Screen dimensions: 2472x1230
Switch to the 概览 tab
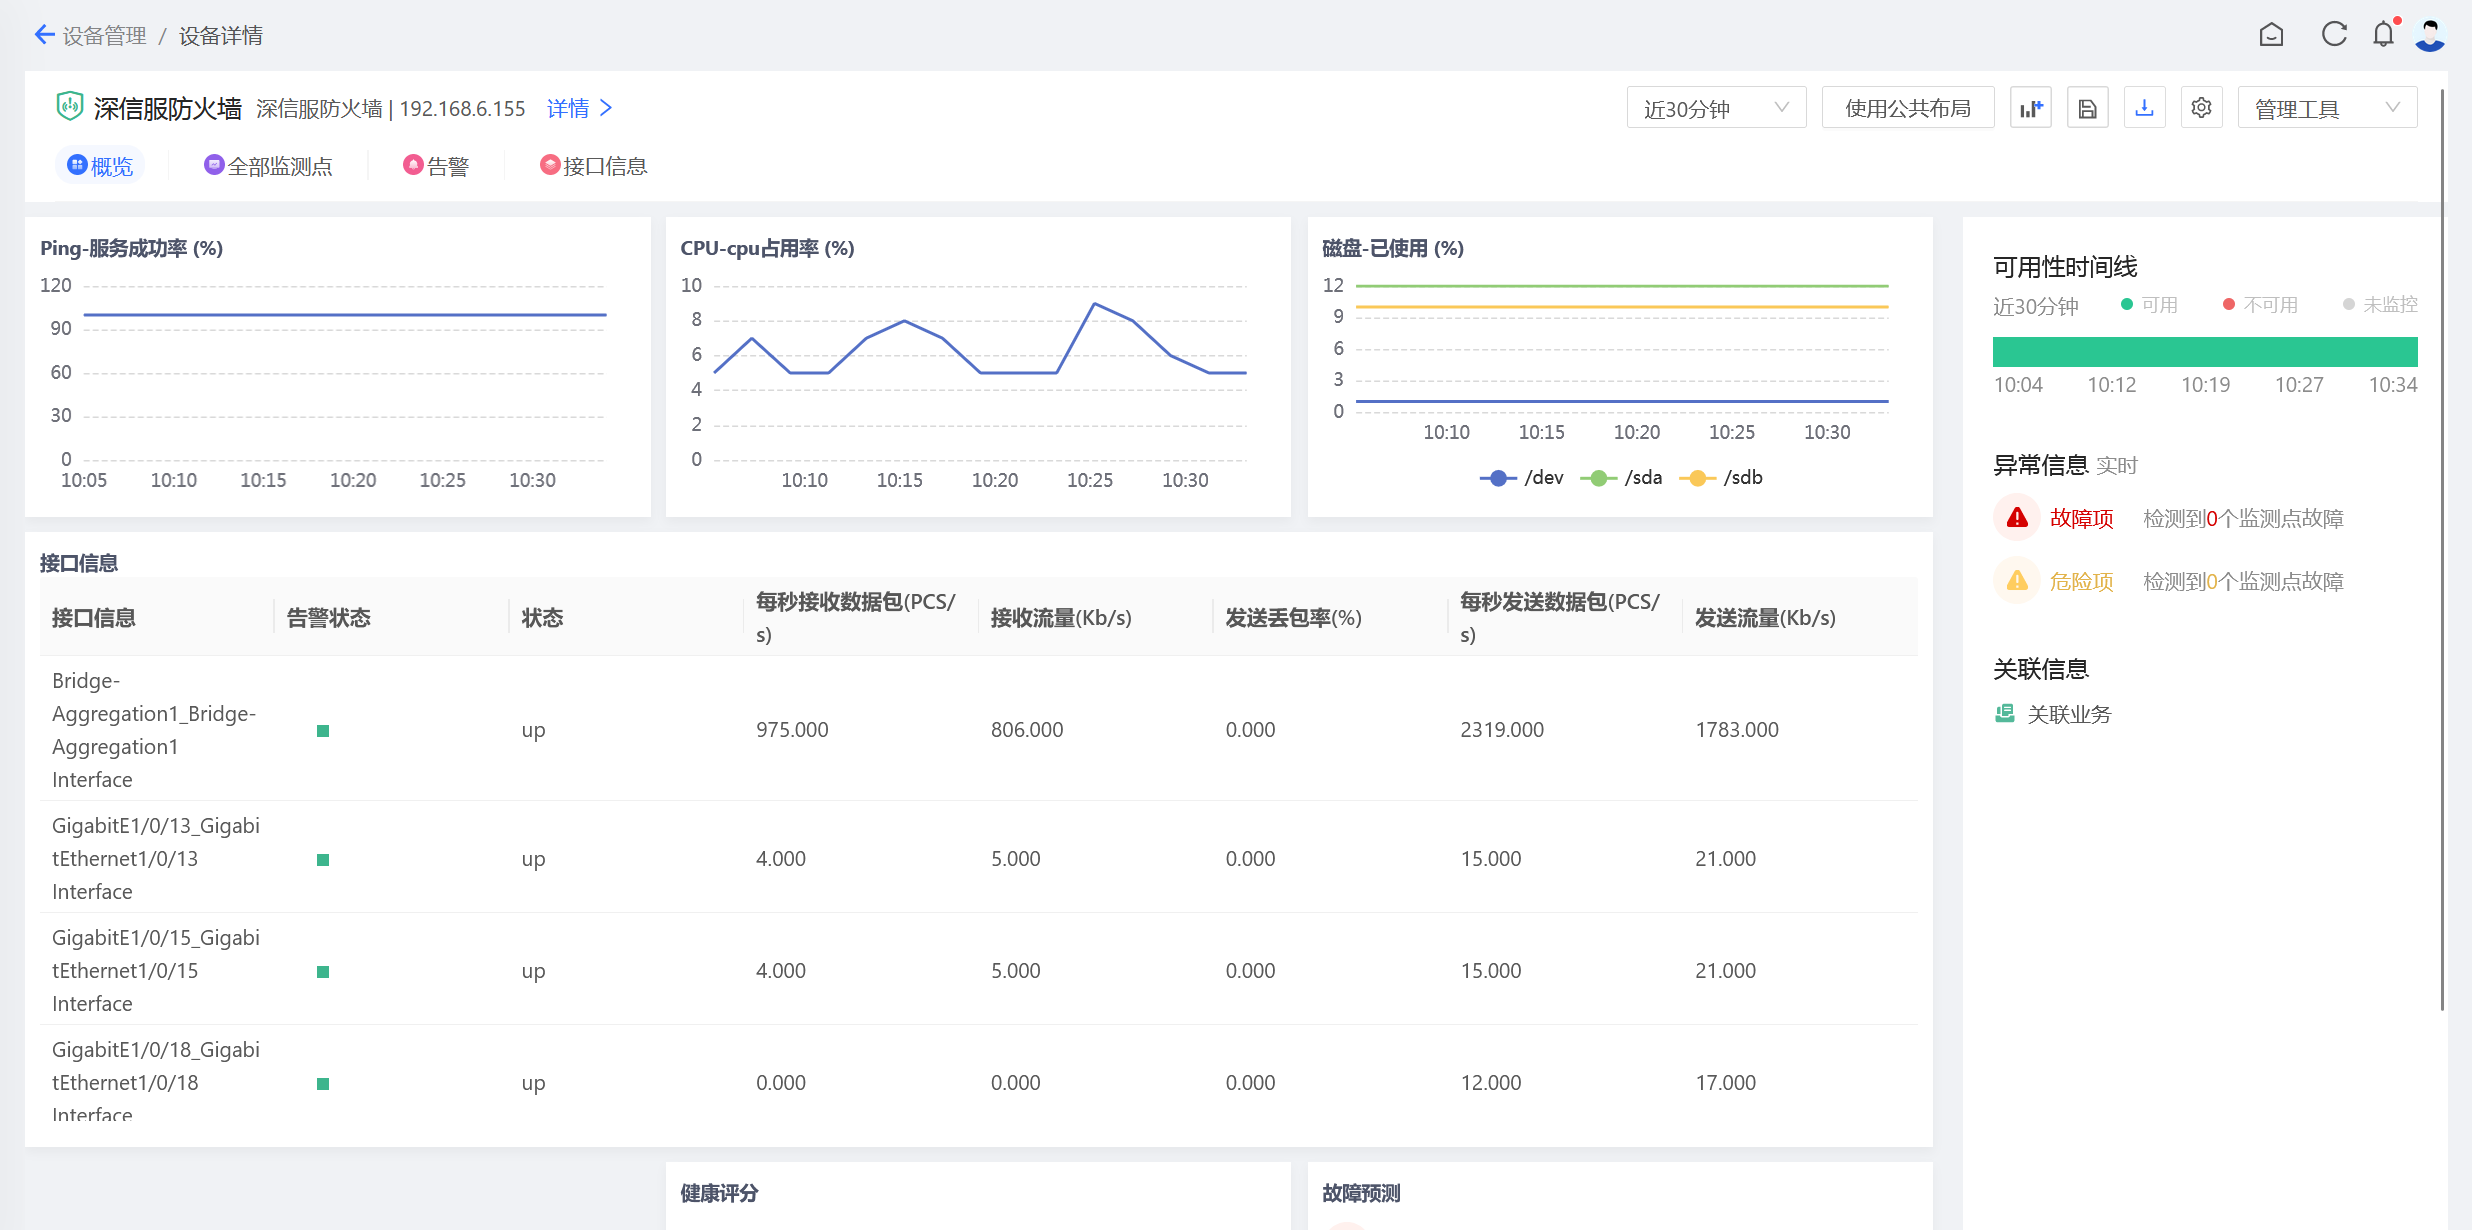coord(100,166)
